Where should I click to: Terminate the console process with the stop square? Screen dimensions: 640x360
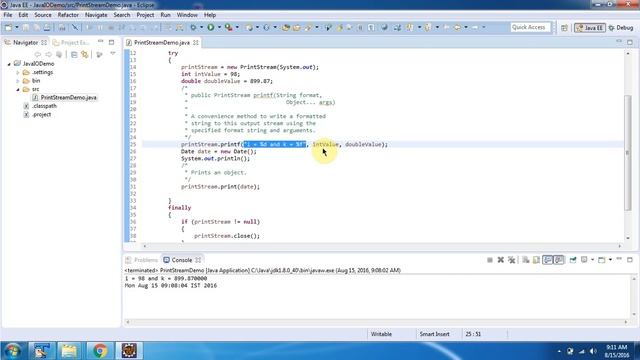pyautogui.click(x=490, y=260)
